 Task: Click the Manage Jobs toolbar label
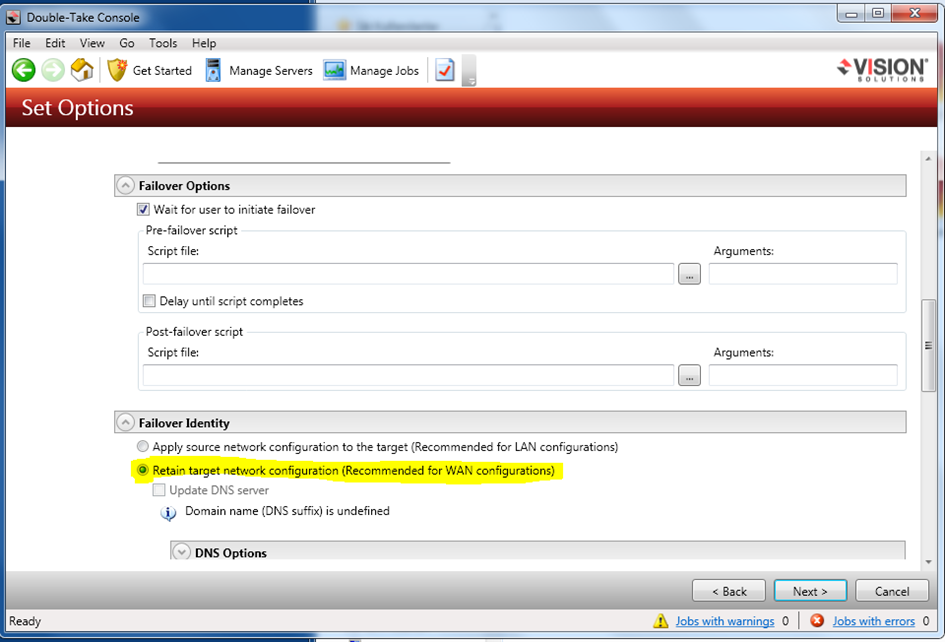tap(385, 71)
